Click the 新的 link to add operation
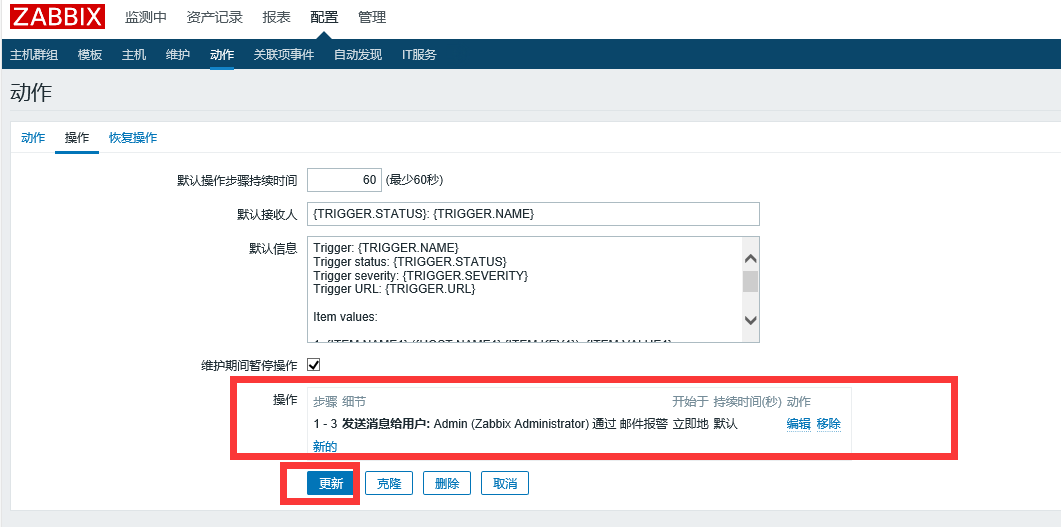This screenshot has height=527, width=1061. [325, 446]
